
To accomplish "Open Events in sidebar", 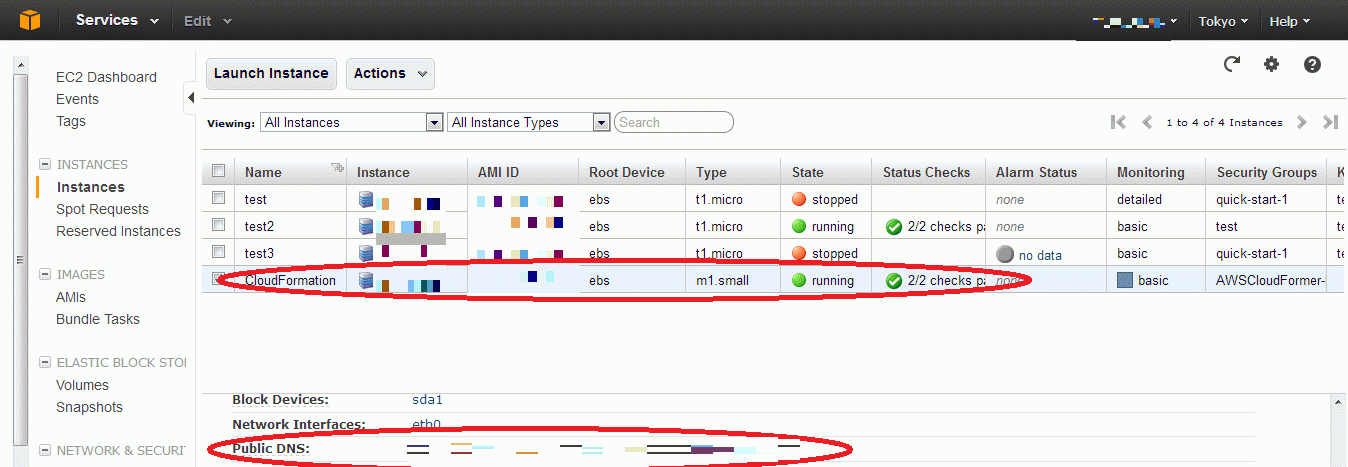I will [77, 99].
